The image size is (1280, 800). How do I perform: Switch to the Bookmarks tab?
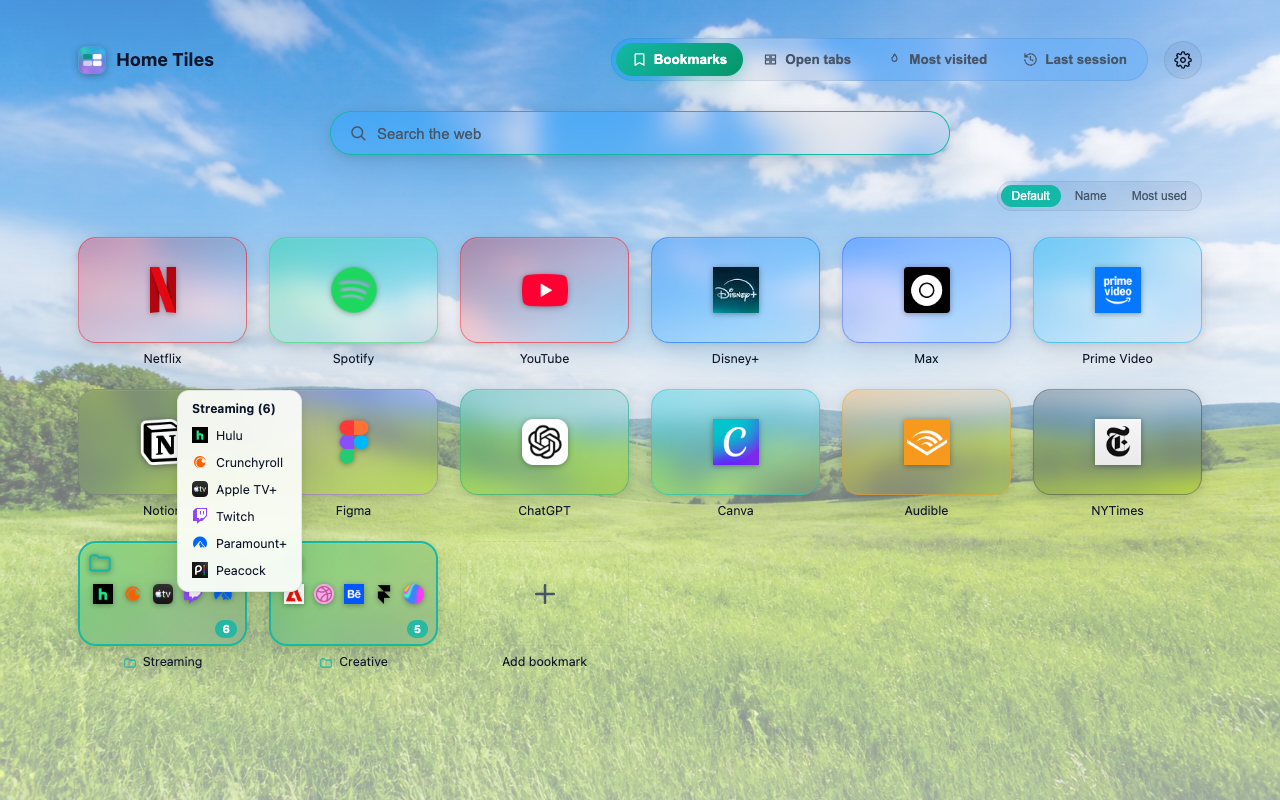click(x=679, y=60)
